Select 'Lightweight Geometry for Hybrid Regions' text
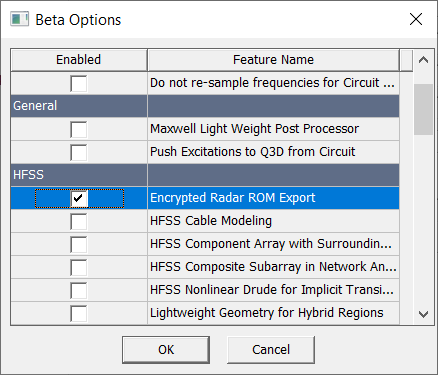This screenshot has width=438, height=375. point(267,313)
